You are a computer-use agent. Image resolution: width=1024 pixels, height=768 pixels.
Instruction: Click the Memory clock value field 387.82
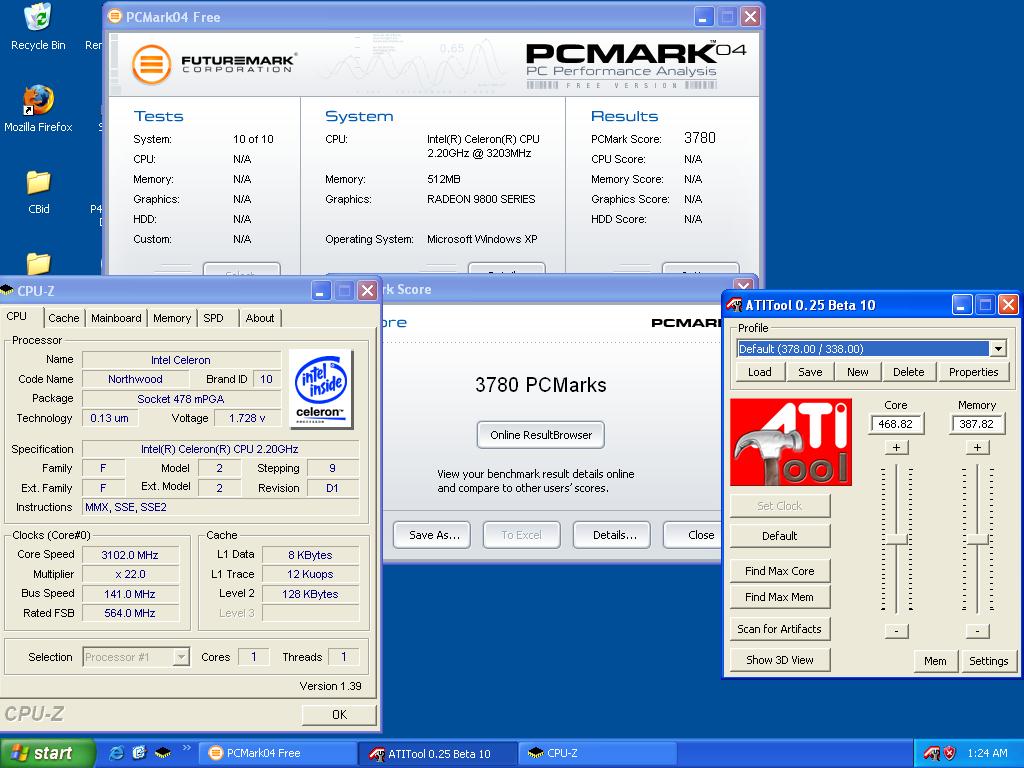click(x=976, y=424)
